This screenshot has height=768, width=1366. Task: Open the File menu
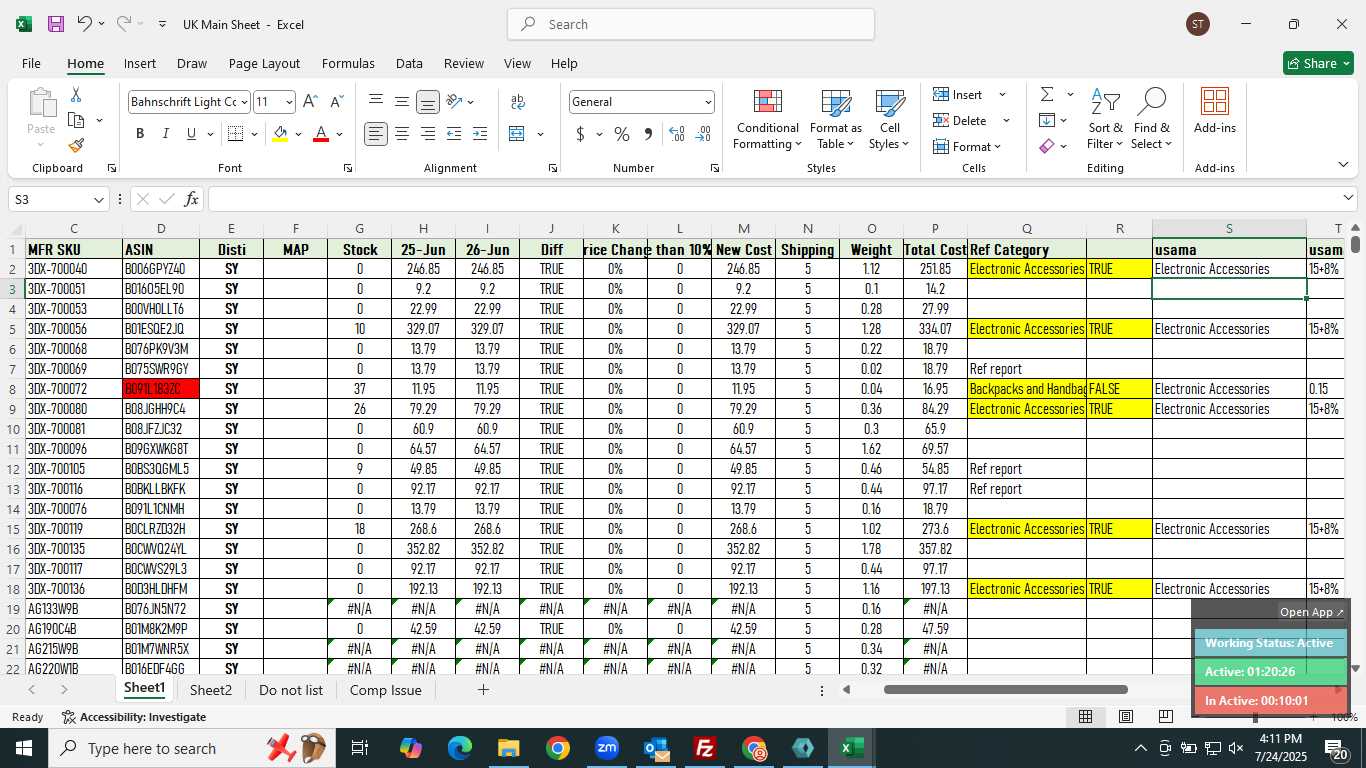pos(31,63)
